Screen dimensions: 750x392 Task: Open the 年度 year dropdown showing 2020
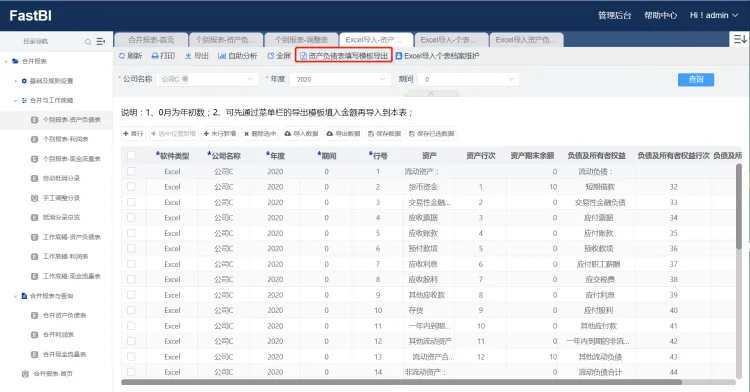pyautogui.click(x=340, y=79)
